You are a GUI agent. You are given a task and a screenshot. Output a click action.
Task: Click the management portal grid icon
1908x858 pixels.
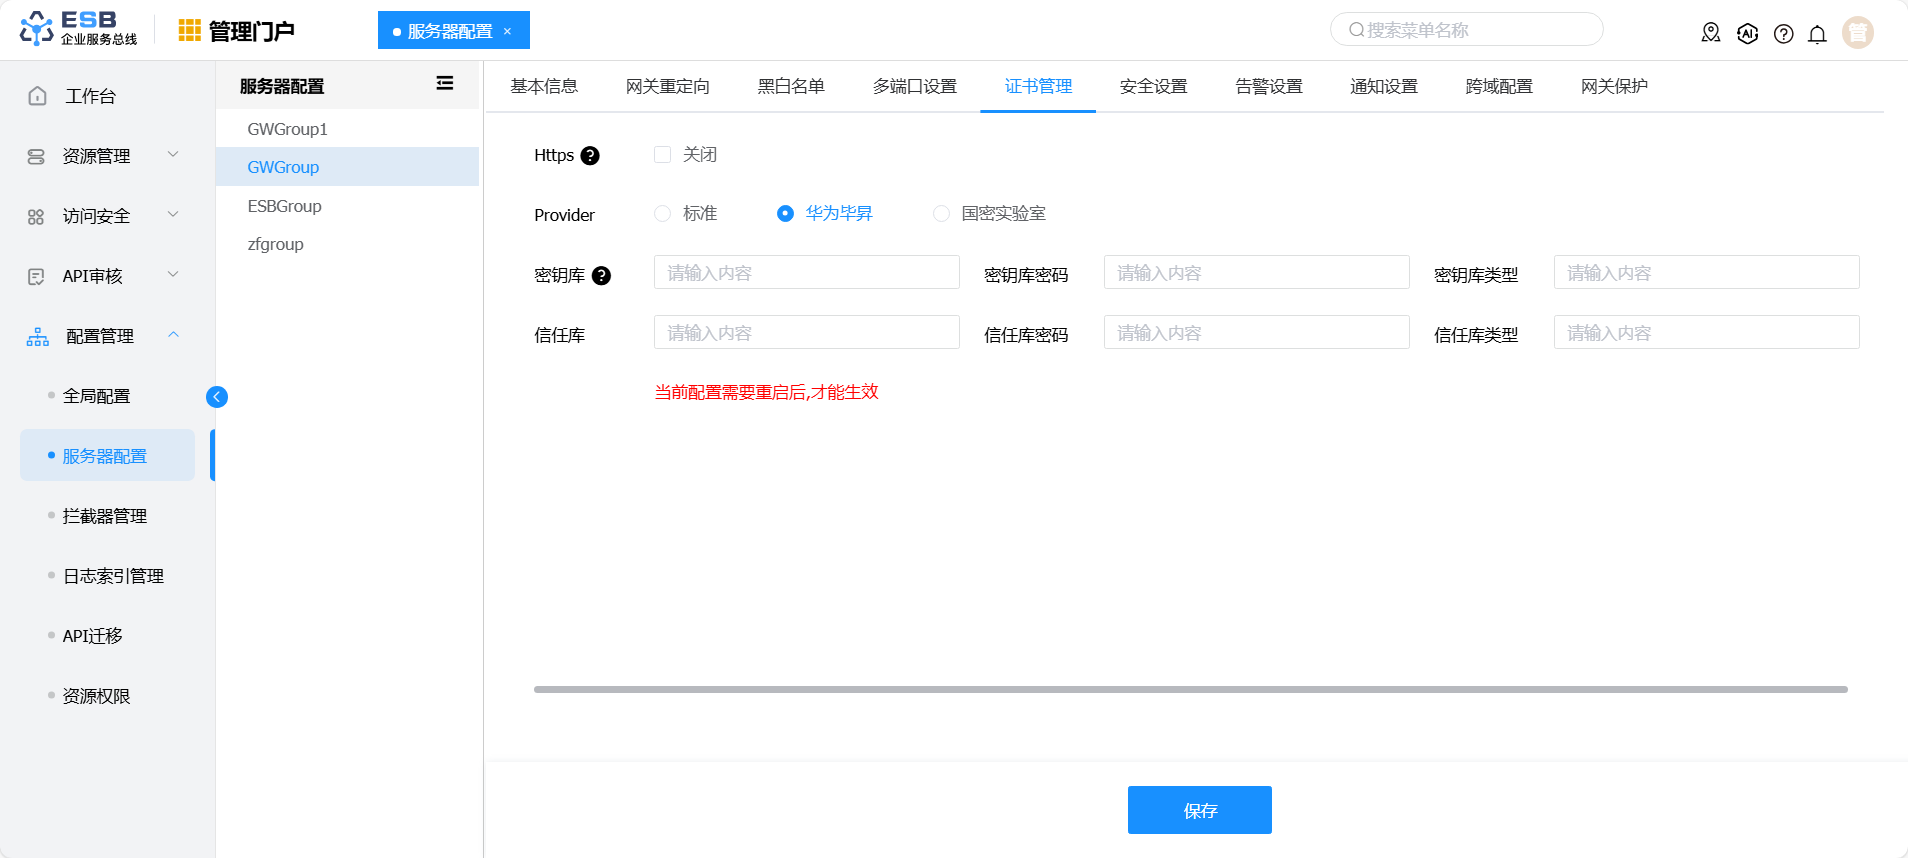point(189,31)
